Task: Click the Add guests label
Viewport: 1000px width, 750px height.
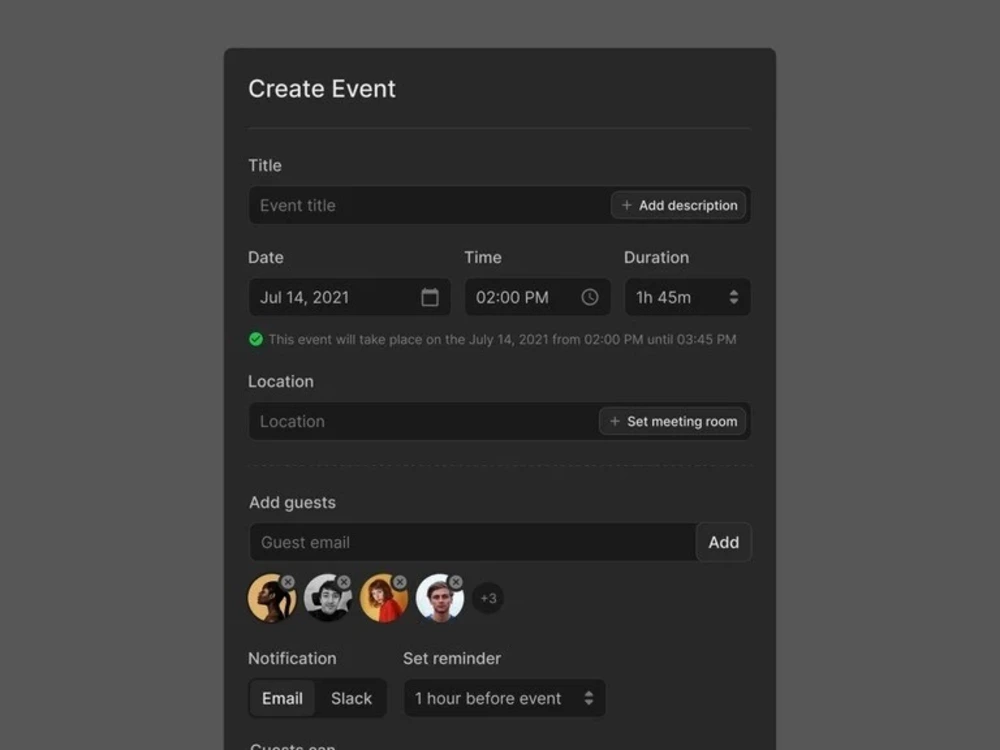Action: (x=292, y=503)
